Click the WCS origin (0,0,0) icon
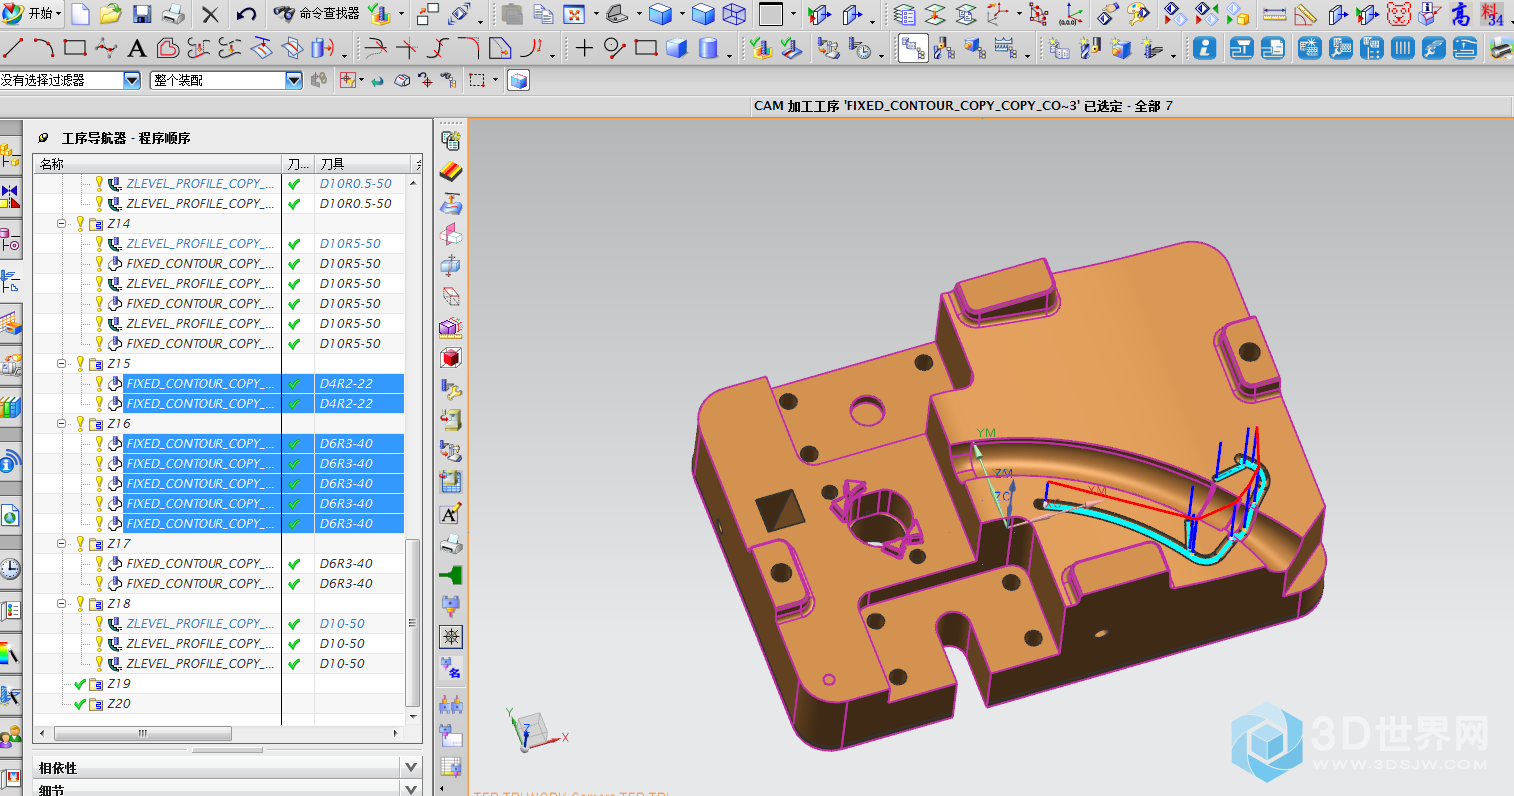This screenshot has height=796, width=1514. point(1070,14)
